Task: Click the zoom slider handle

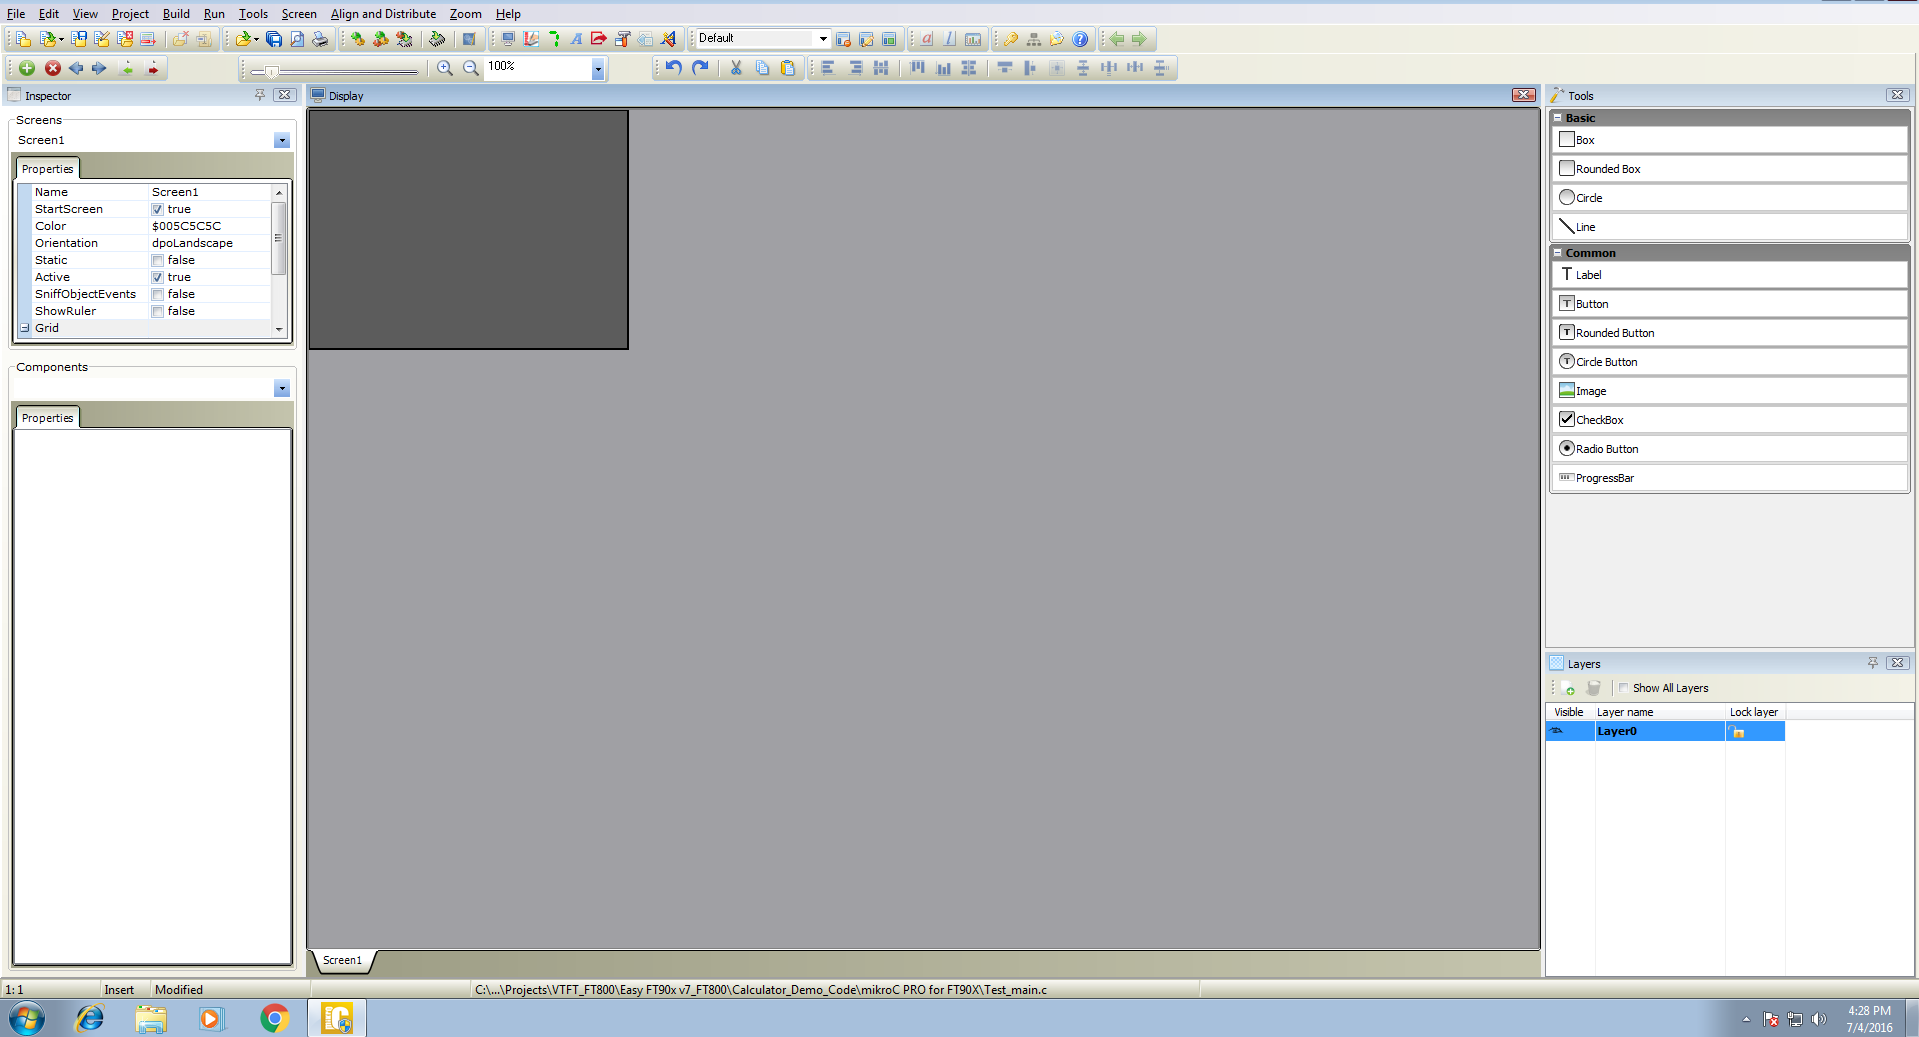Action: 270,71
